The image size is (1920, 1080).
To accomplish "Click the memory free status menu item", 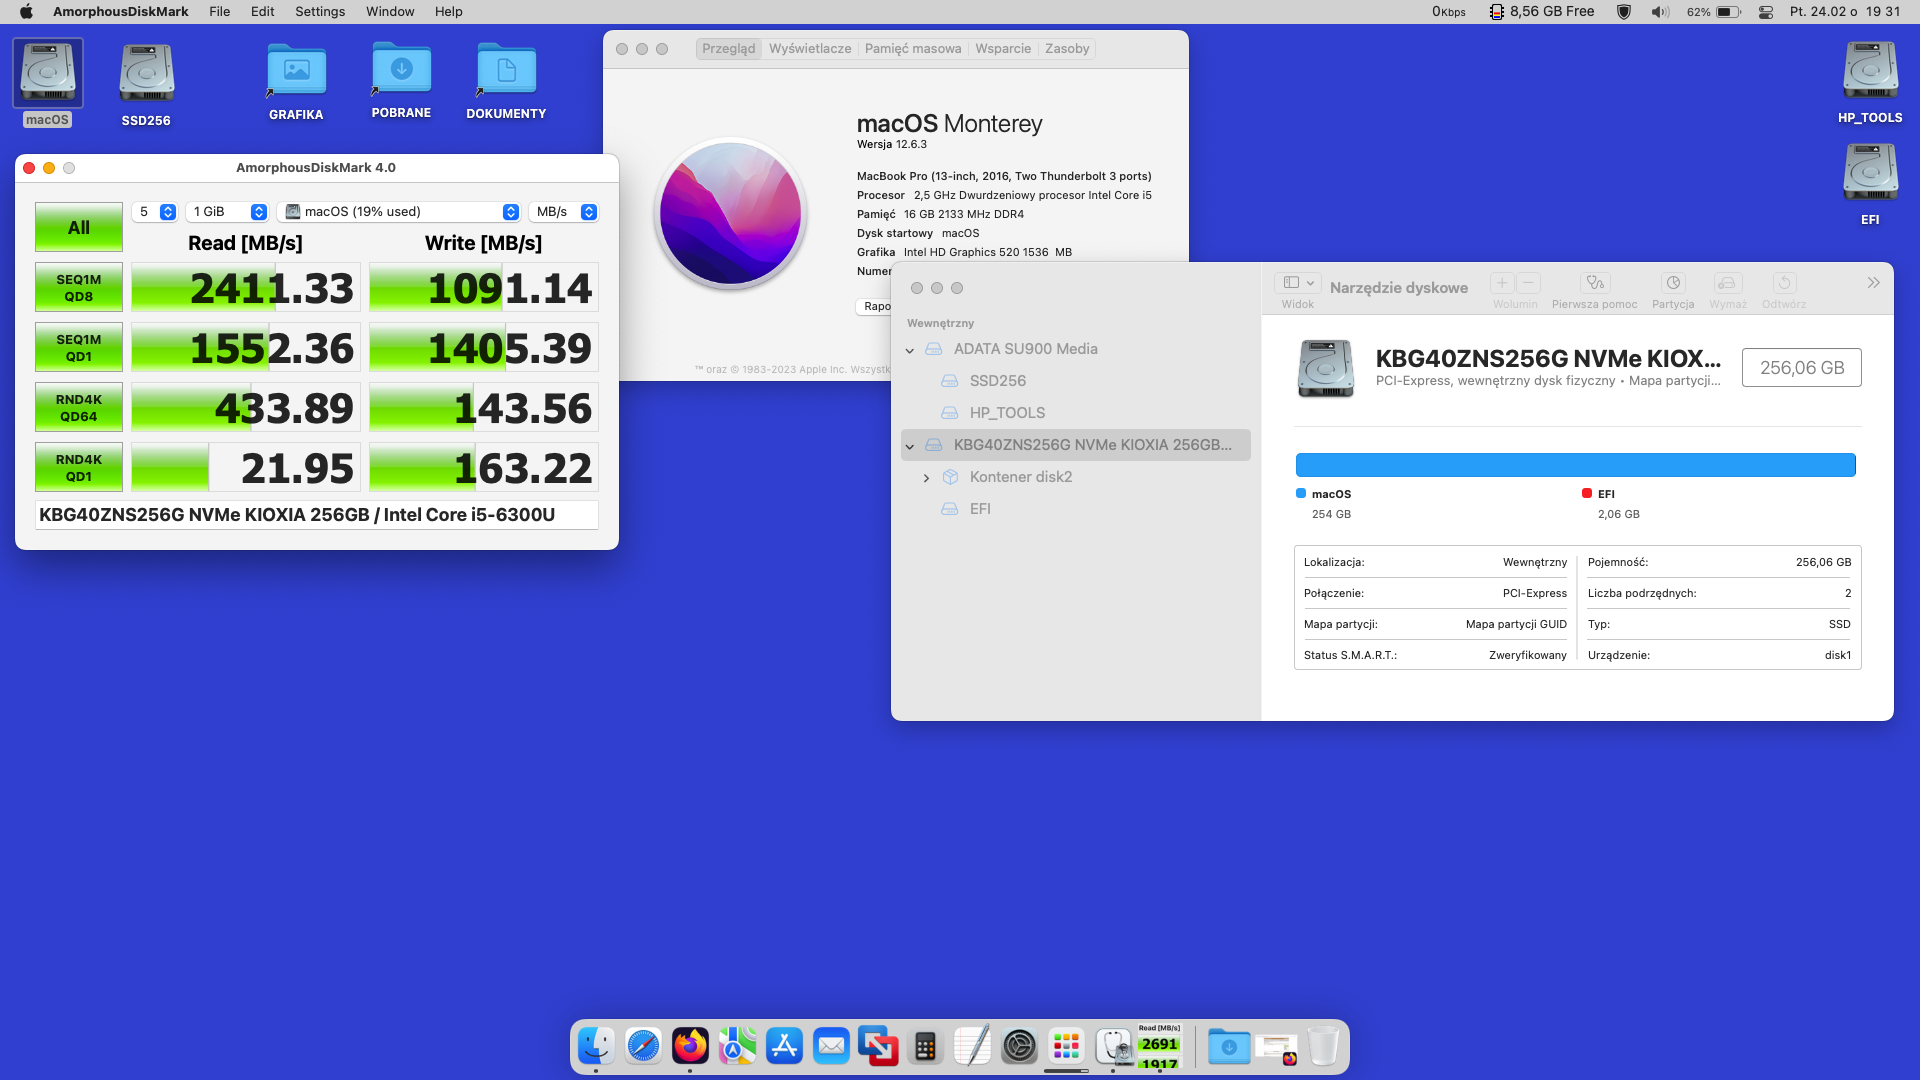I will 1541,12.
